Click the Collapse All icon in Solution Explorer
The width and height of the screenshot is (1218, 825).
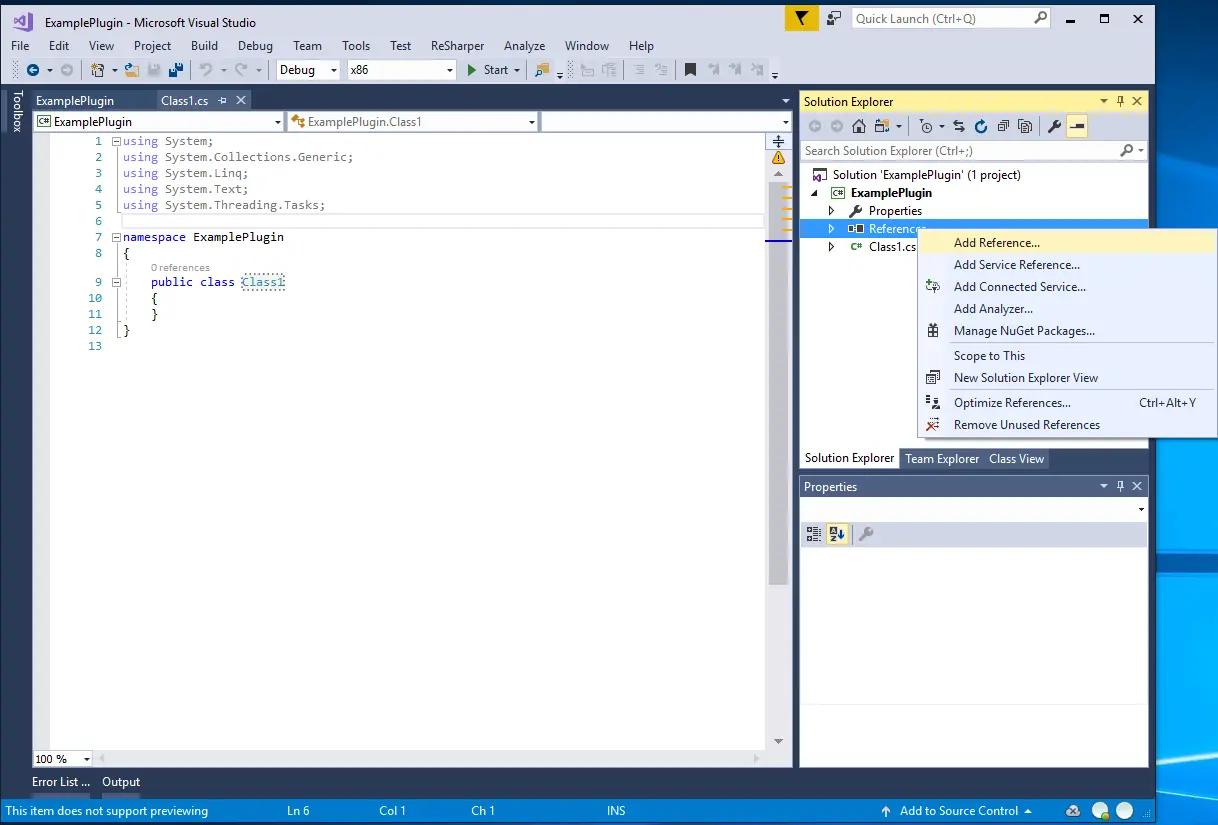click(x=1003, y=126)
